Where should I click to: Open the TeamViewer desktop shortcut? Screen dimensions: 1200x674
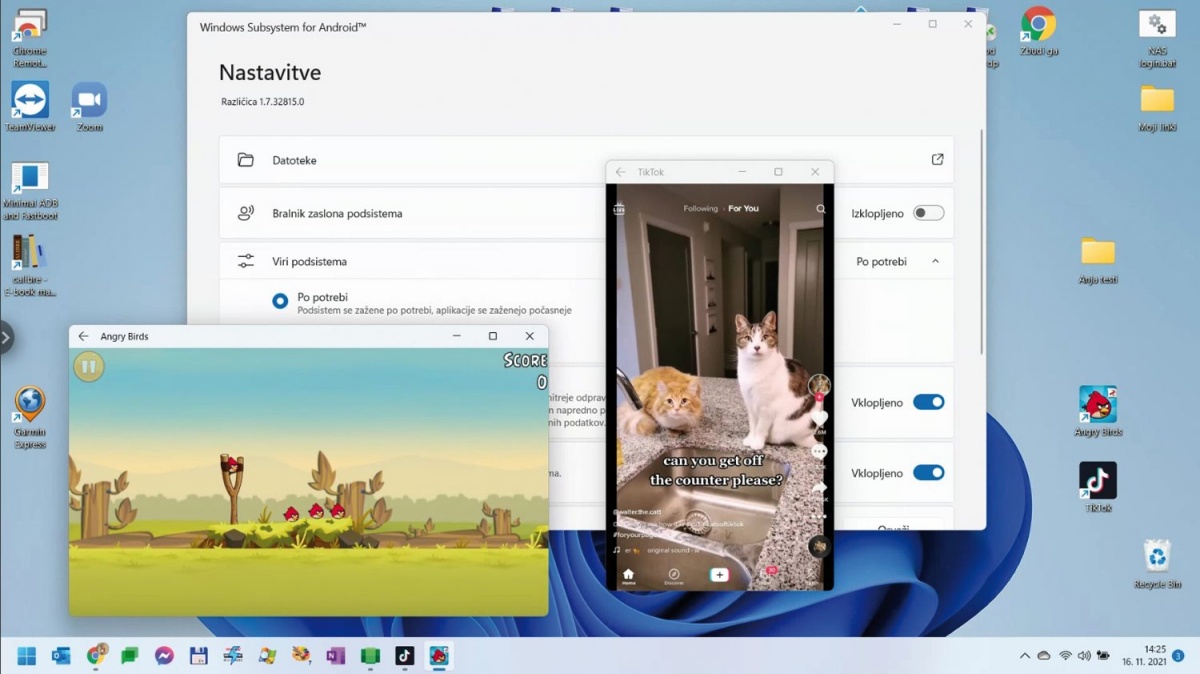coord(30,106)
